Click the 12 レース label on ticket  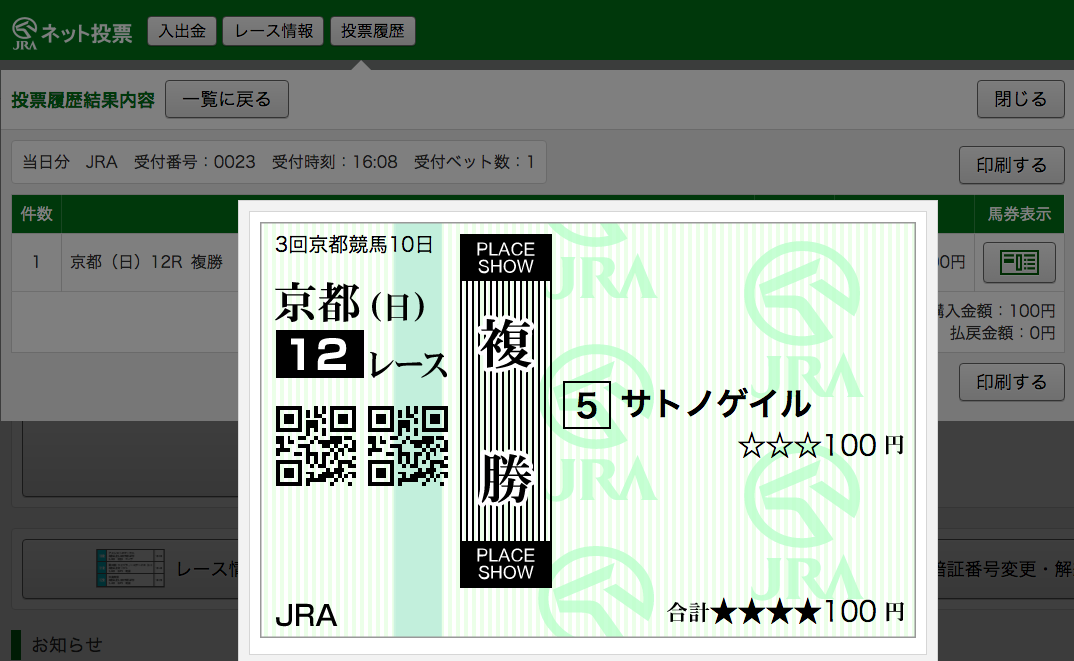(x=362, y=355)
